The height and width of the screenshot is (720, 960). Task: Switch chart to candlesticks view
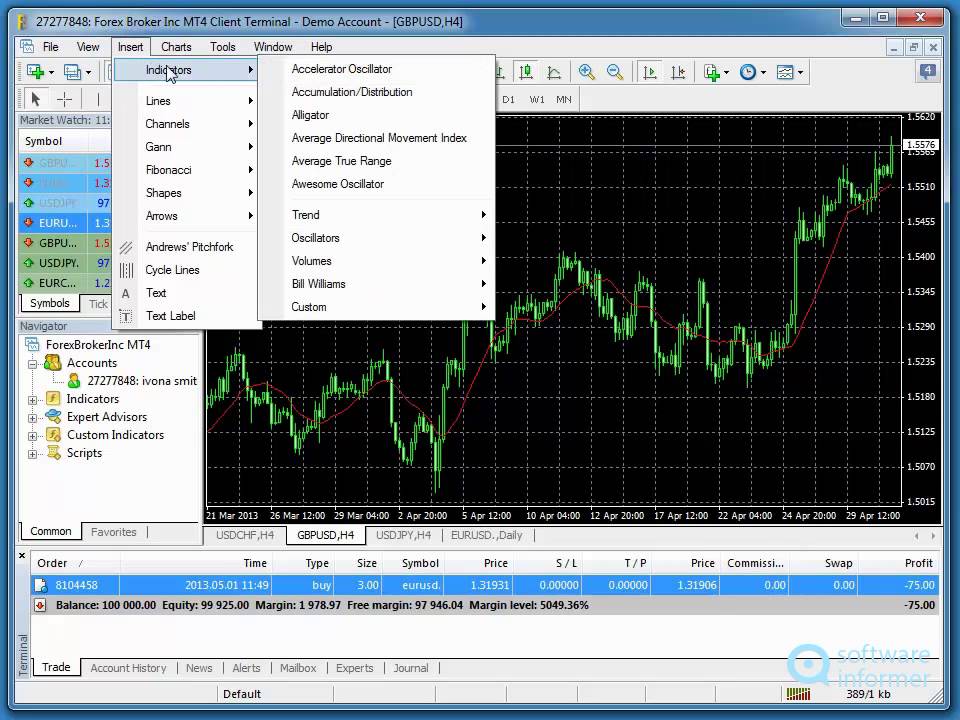click(x=526, y=72)
